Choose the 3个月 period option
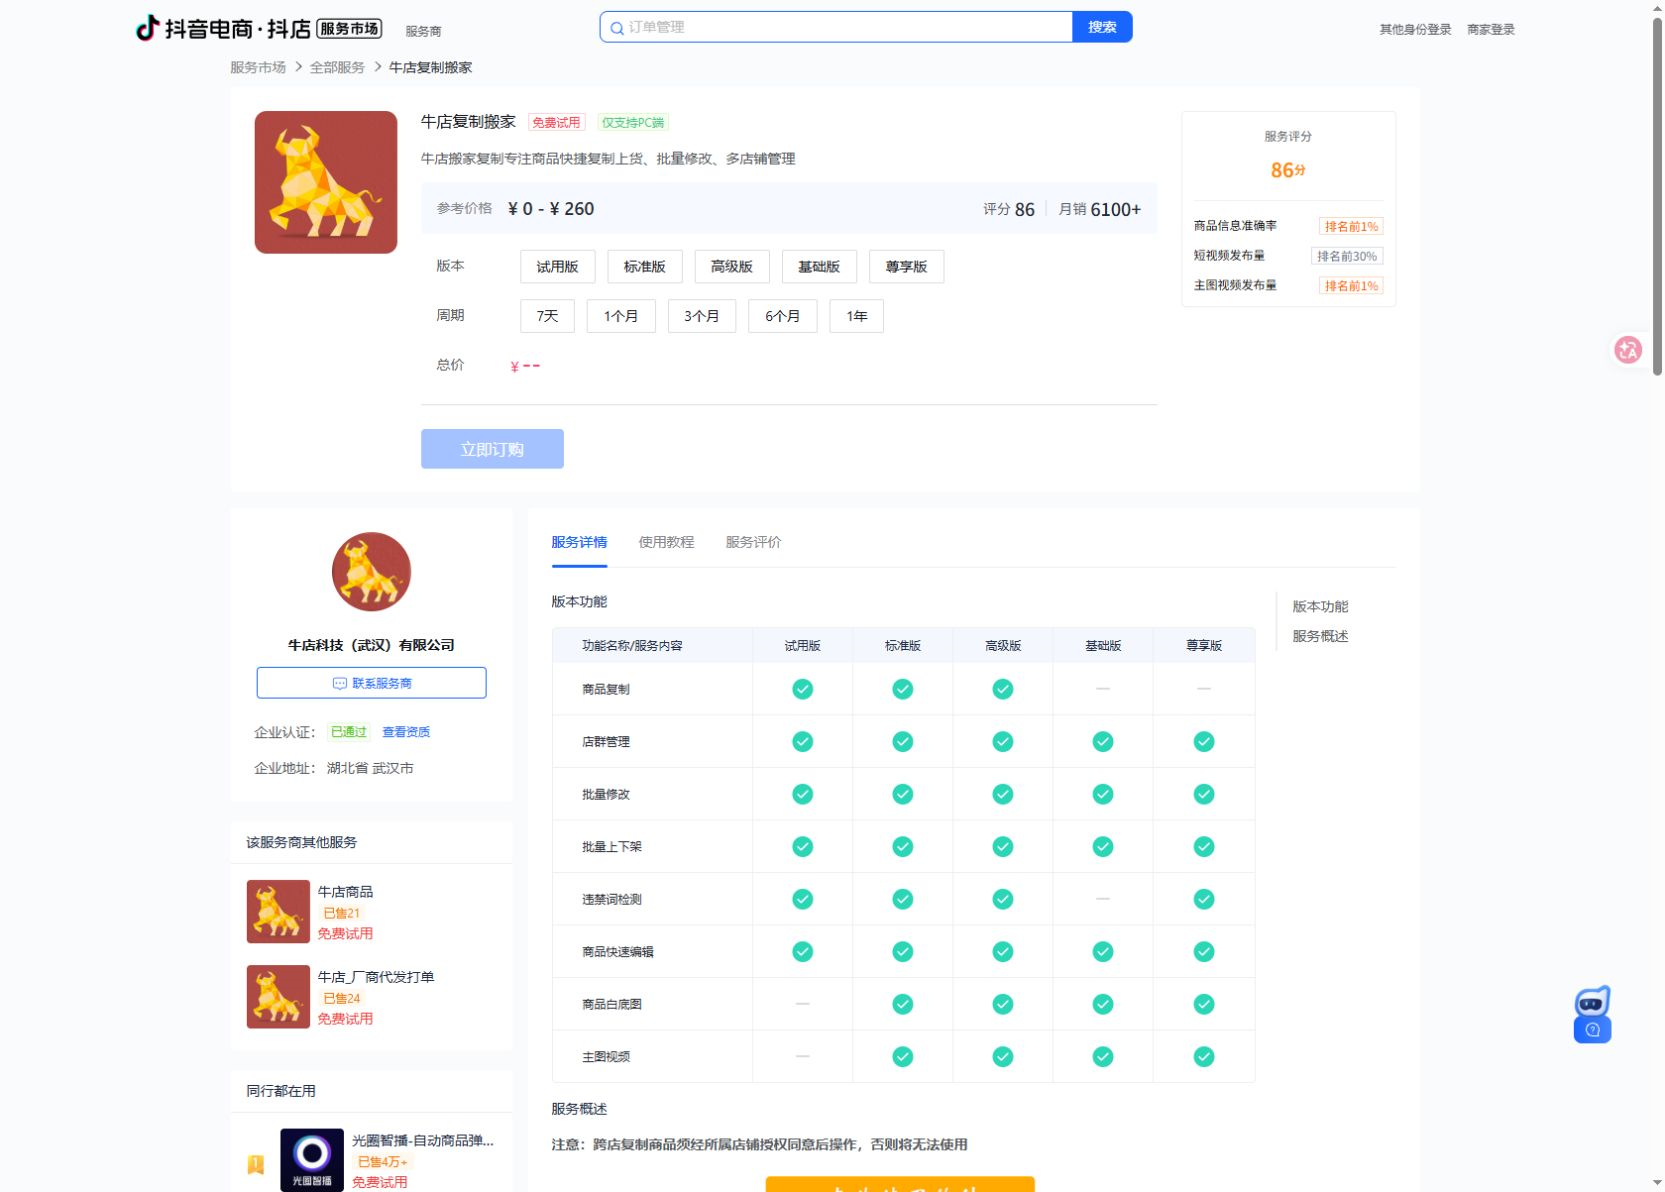The height and width of the screenshot is (1192, 1665). [x=702, y=316]
